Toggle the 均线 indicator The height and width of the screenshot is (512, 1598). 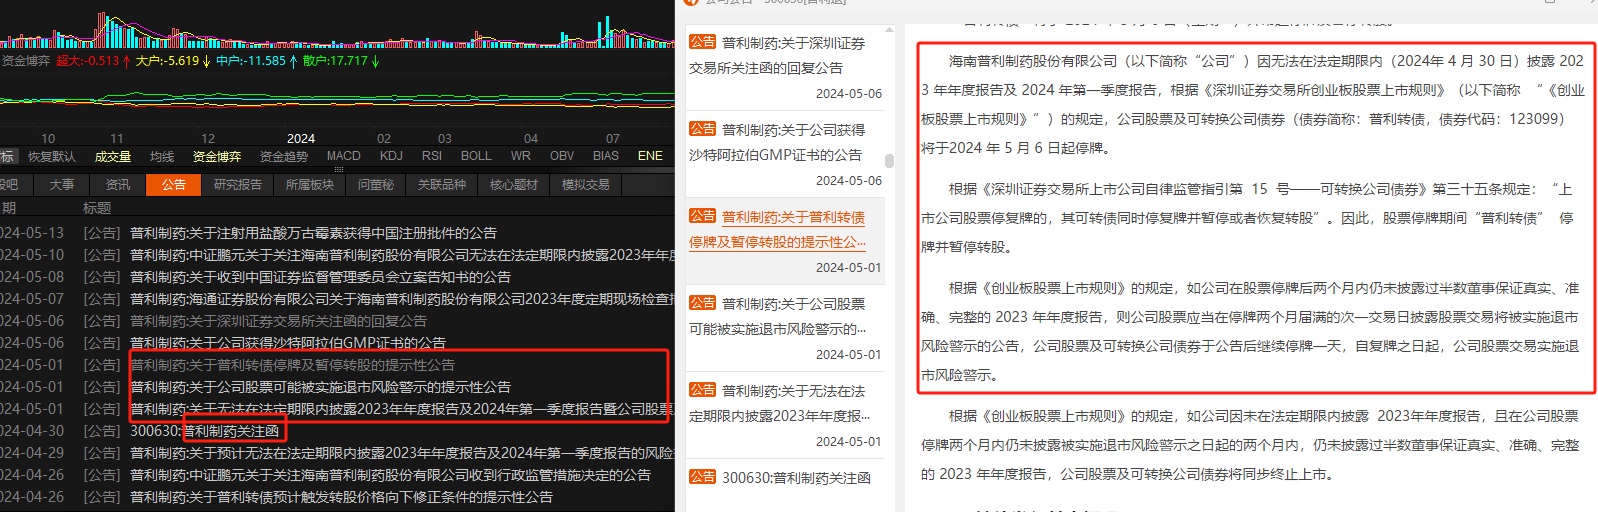click(x=162, y=156)
